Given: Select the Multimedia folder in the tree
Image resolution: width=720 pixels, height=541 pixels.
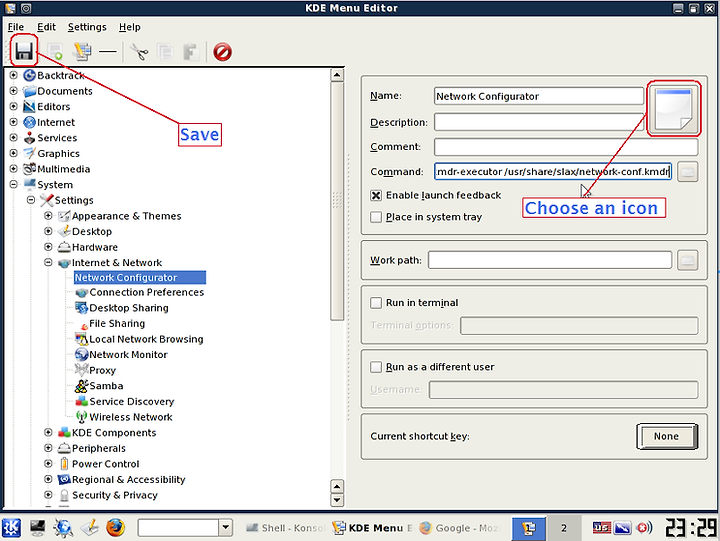Looking at the screenshot, I should pyautogui.click(x=56, y=169).
